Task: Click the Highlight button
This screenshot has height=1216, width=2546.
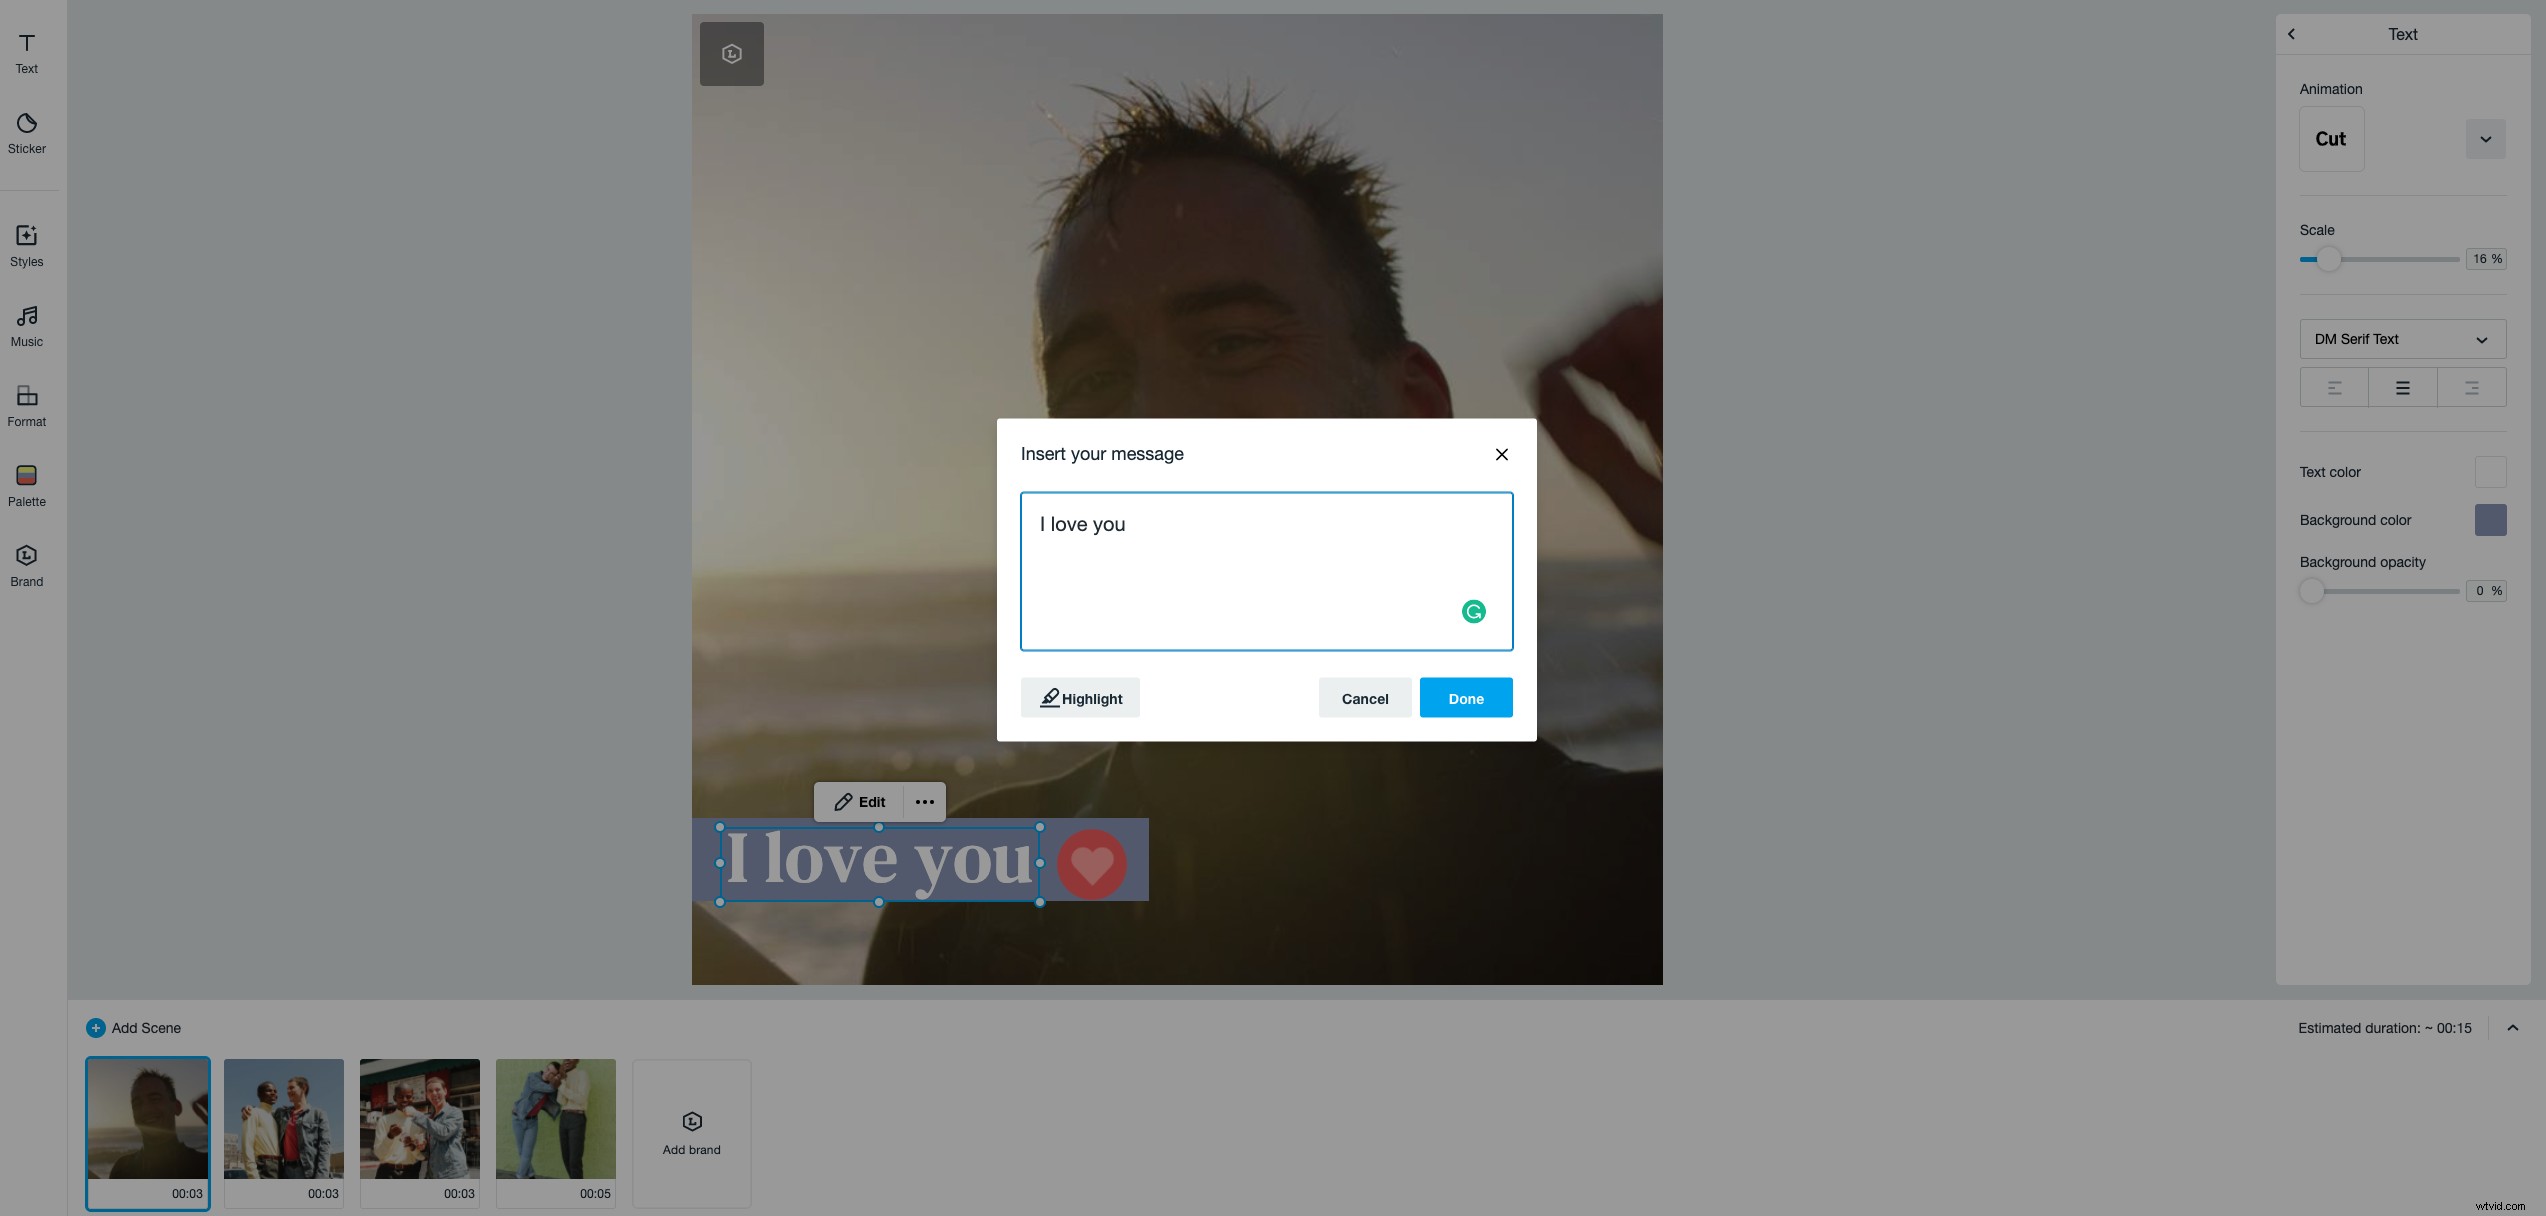Action: tap(1079, 697)
